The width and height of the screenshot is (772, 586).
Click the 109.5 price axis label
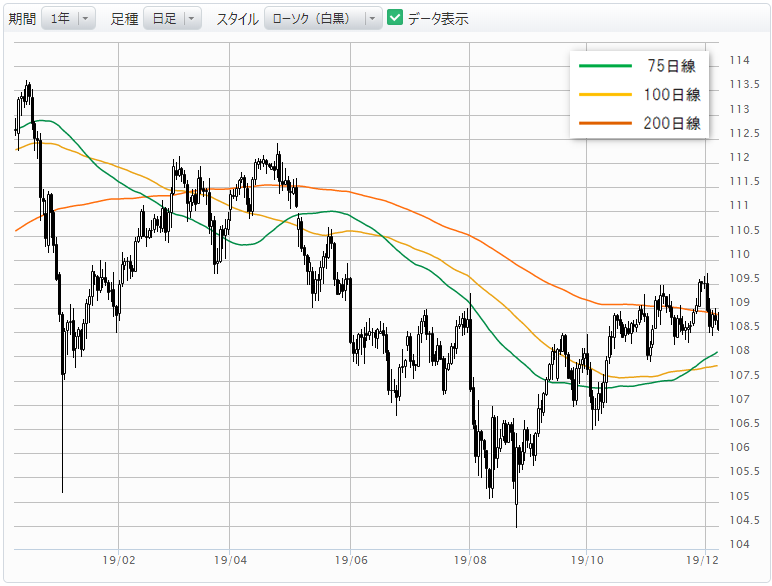tap(744, 278)
